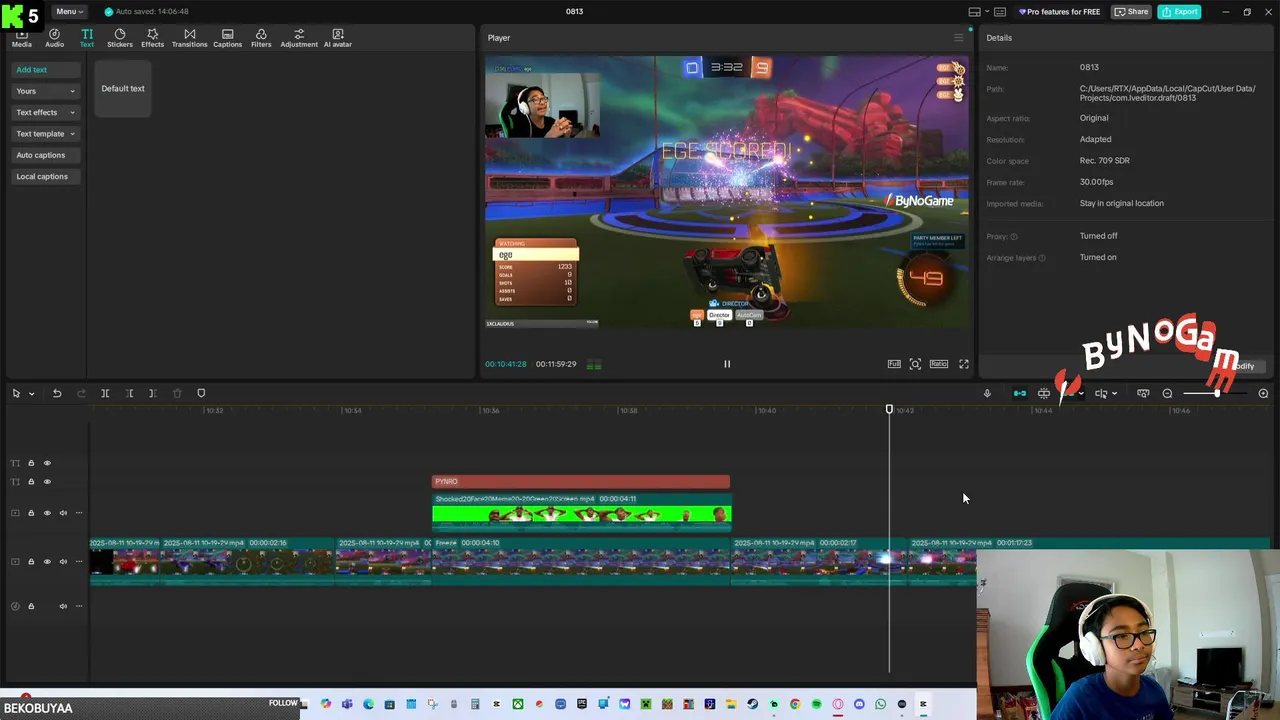Open the Transitions tab
The width and height of the screenshot is (1280, 720).
click(189, 38)
